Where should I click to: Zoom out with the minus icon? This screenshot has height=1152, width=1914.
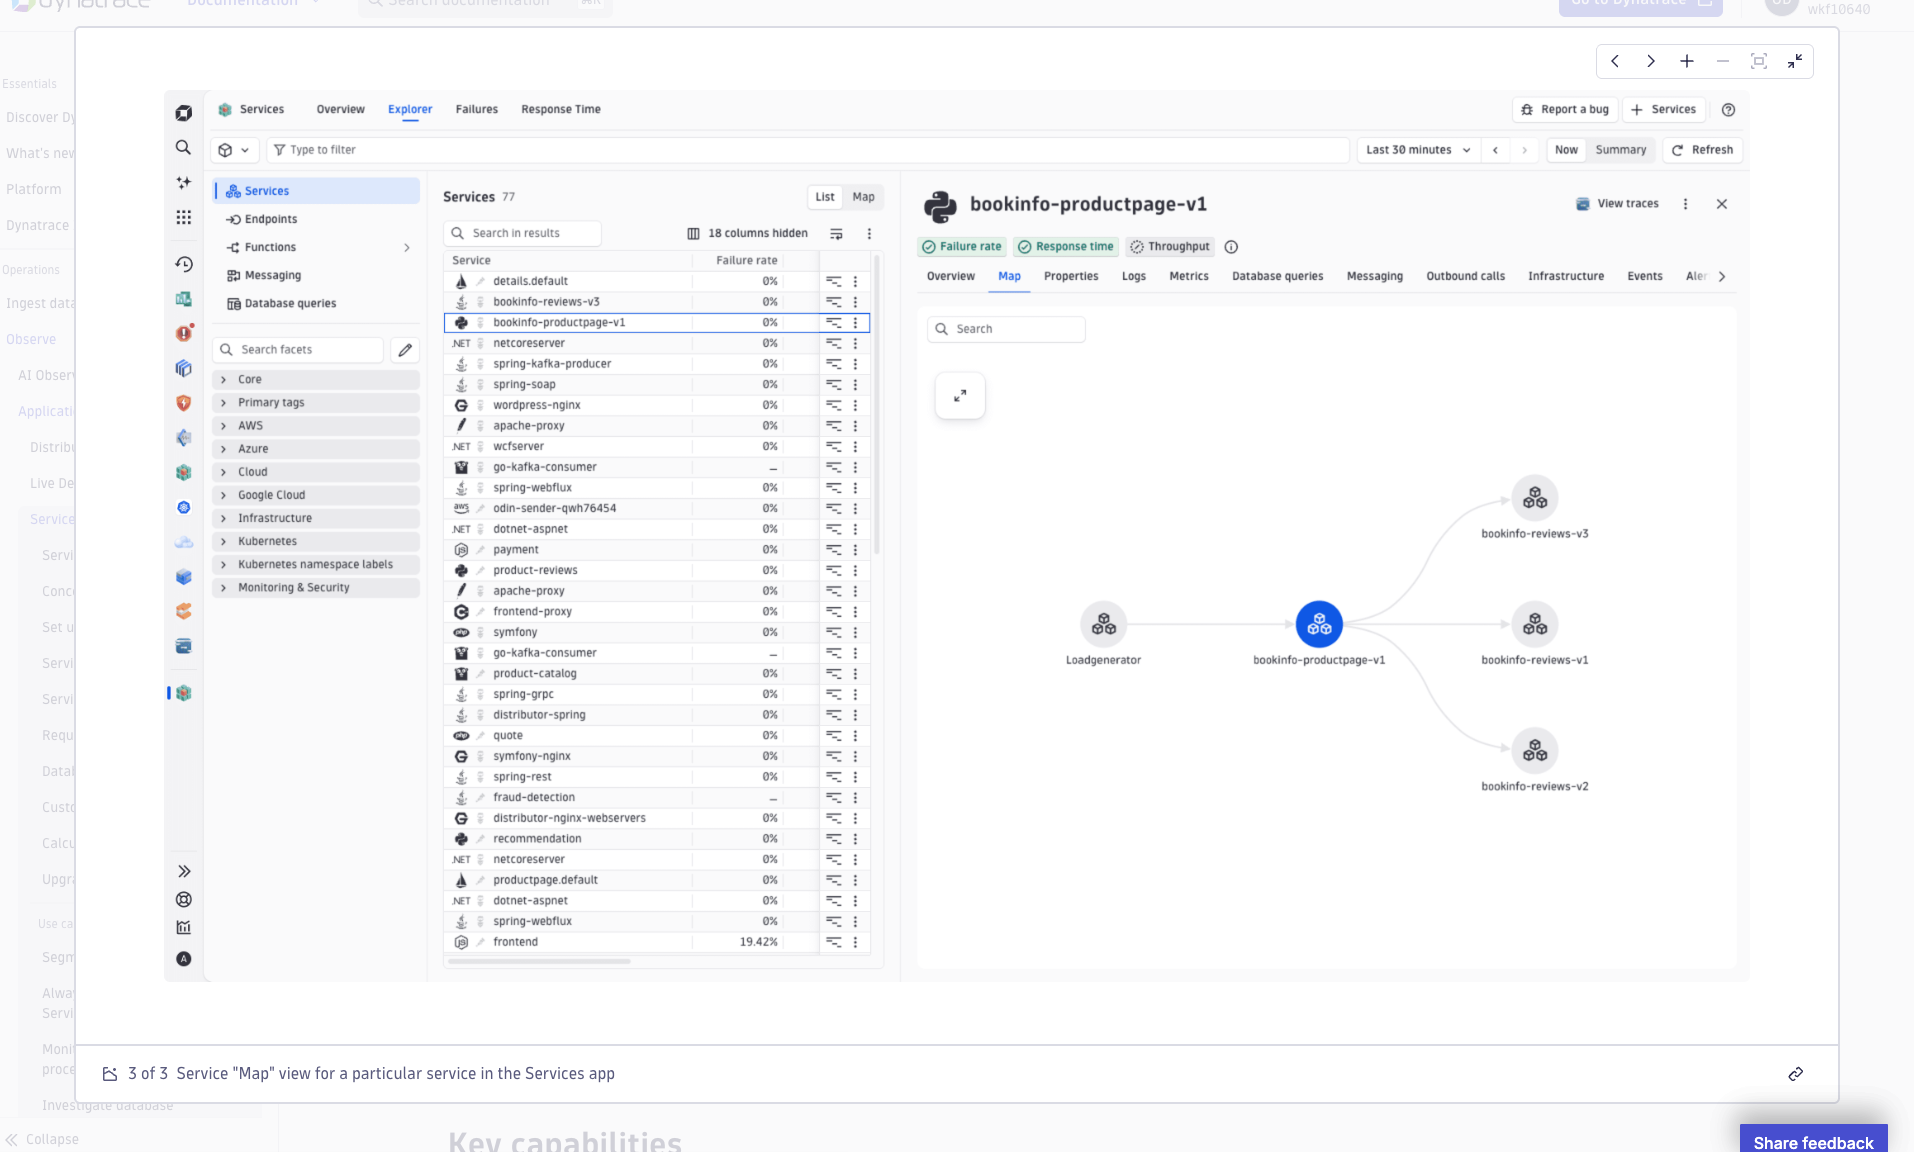pos(1722,61)
